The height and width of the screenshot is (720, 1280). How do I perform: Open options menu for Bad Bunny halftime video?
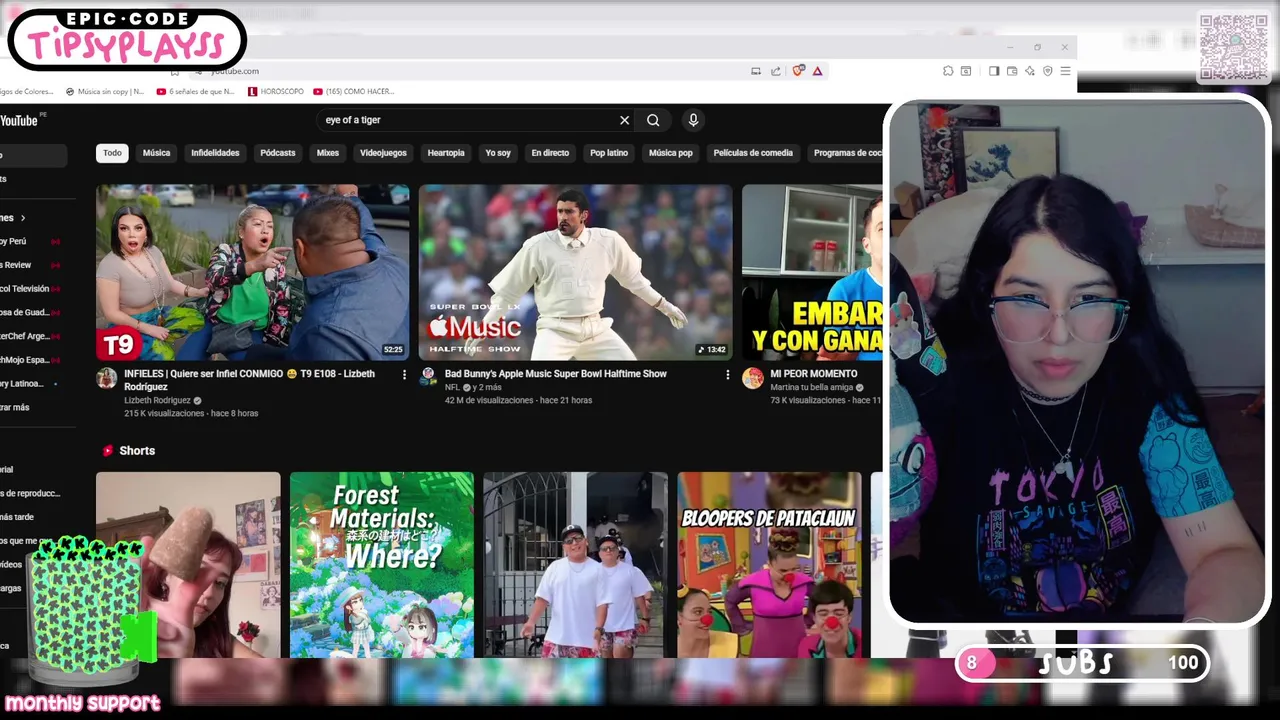[x=727, y=374]
